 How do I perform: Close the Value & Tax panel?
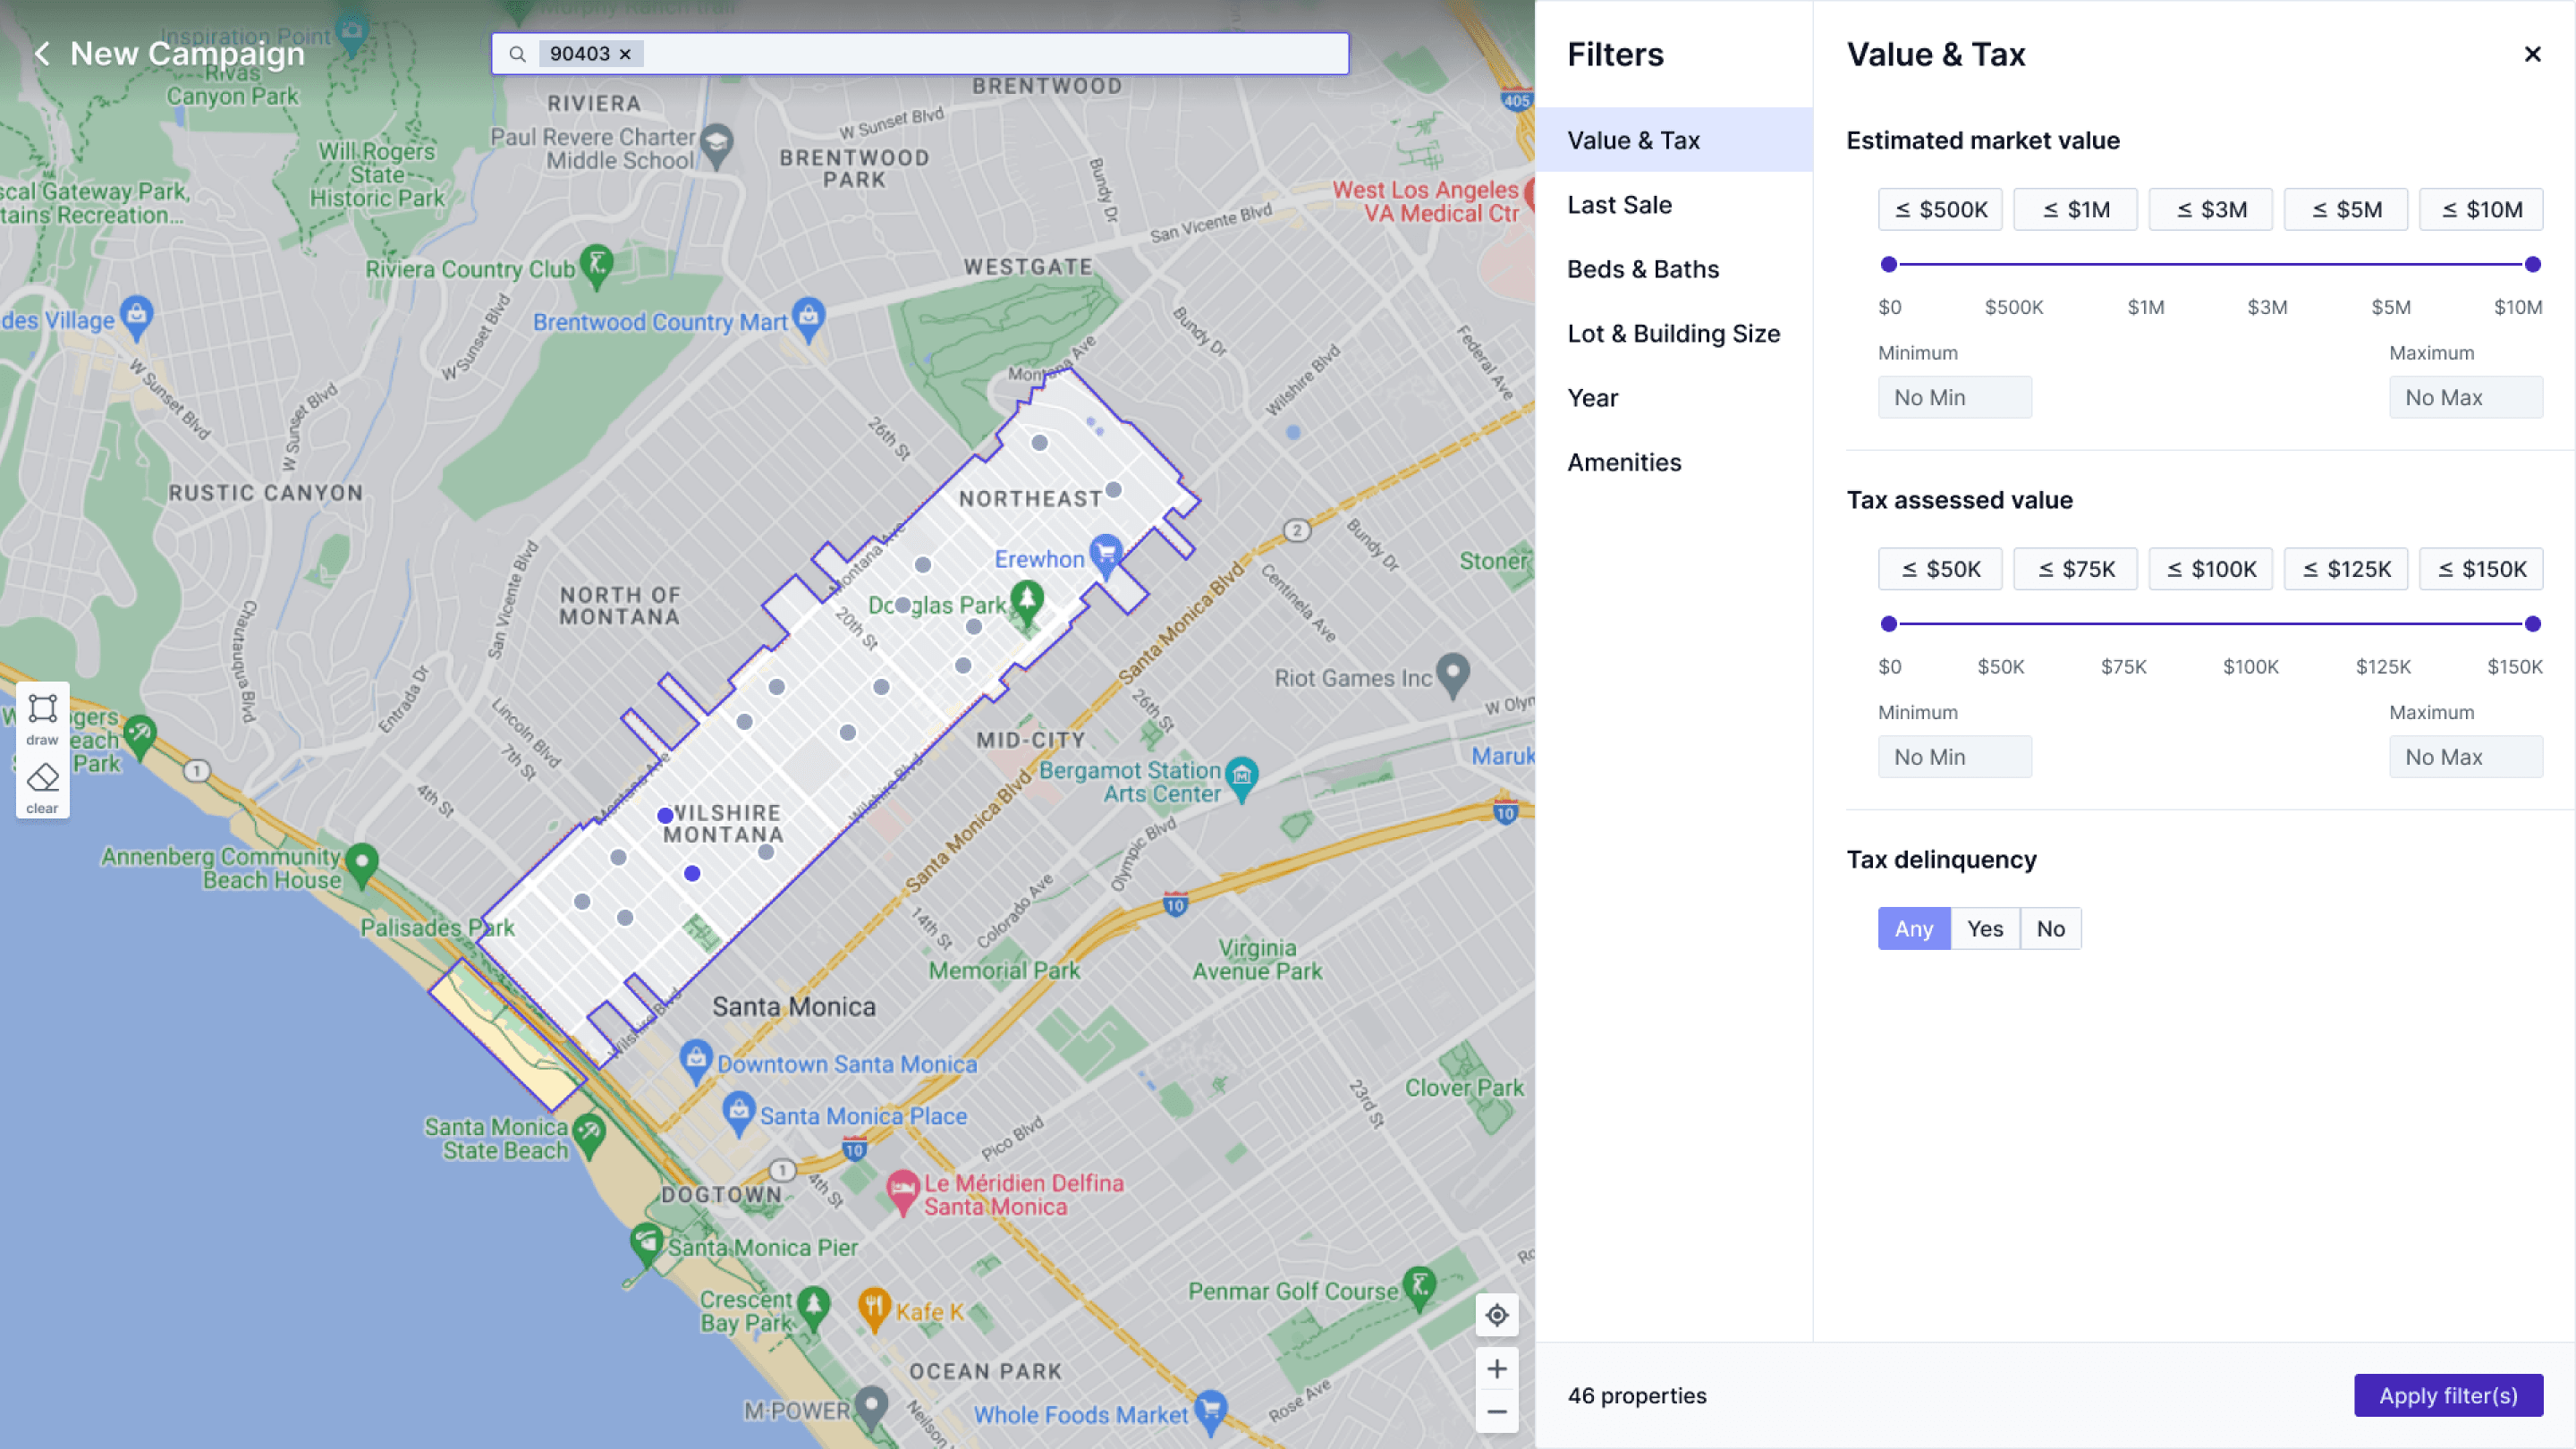point(2532,54)
